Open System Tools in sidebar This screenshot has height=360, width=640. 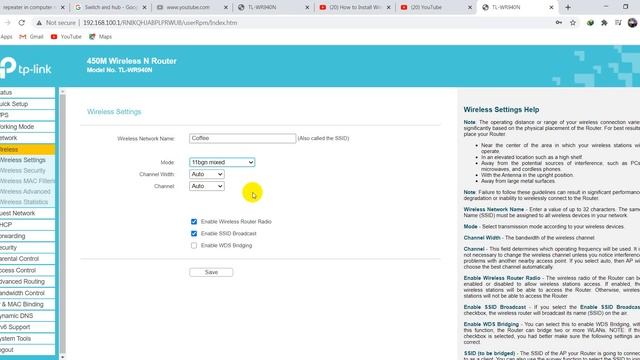[27, 339]
